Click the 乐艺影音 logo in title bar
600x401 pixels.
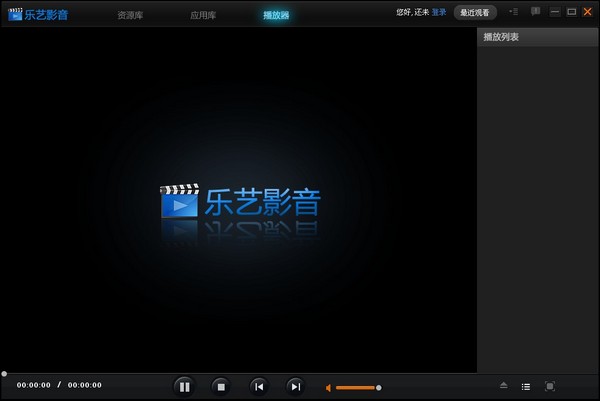[x=39, y=13]
